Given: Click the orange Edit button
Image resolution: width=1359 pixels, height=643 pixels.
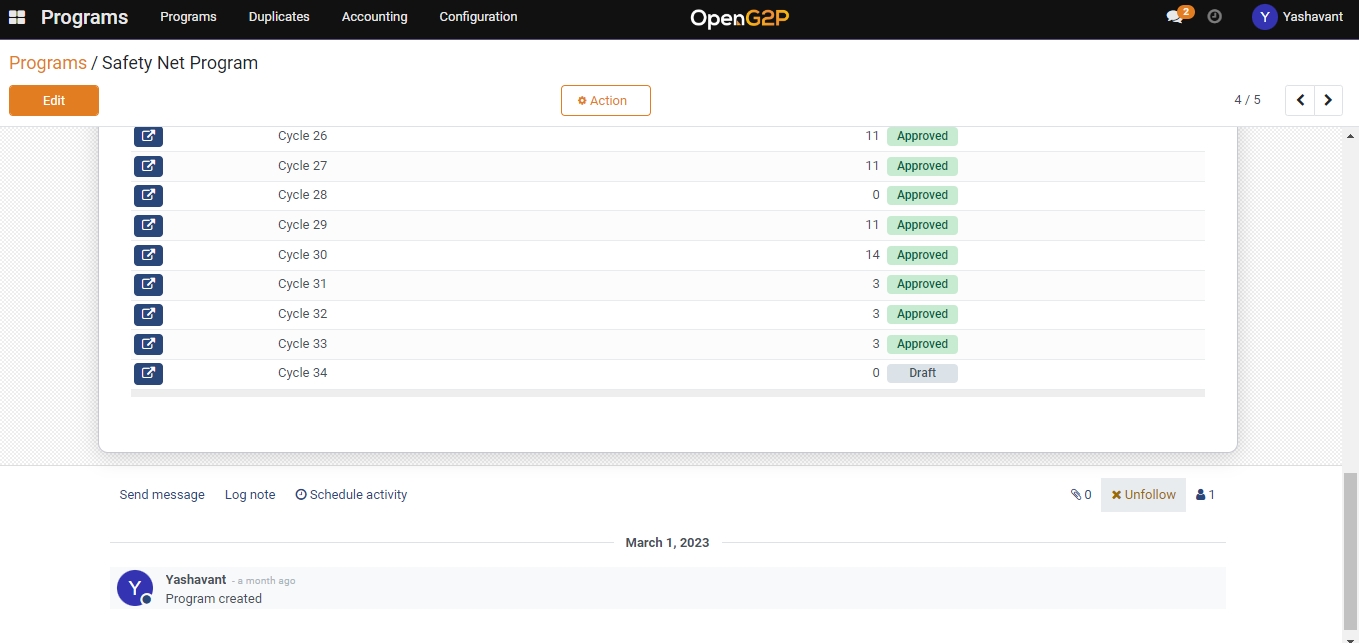Looking at the screenshot, I should 54,100.
